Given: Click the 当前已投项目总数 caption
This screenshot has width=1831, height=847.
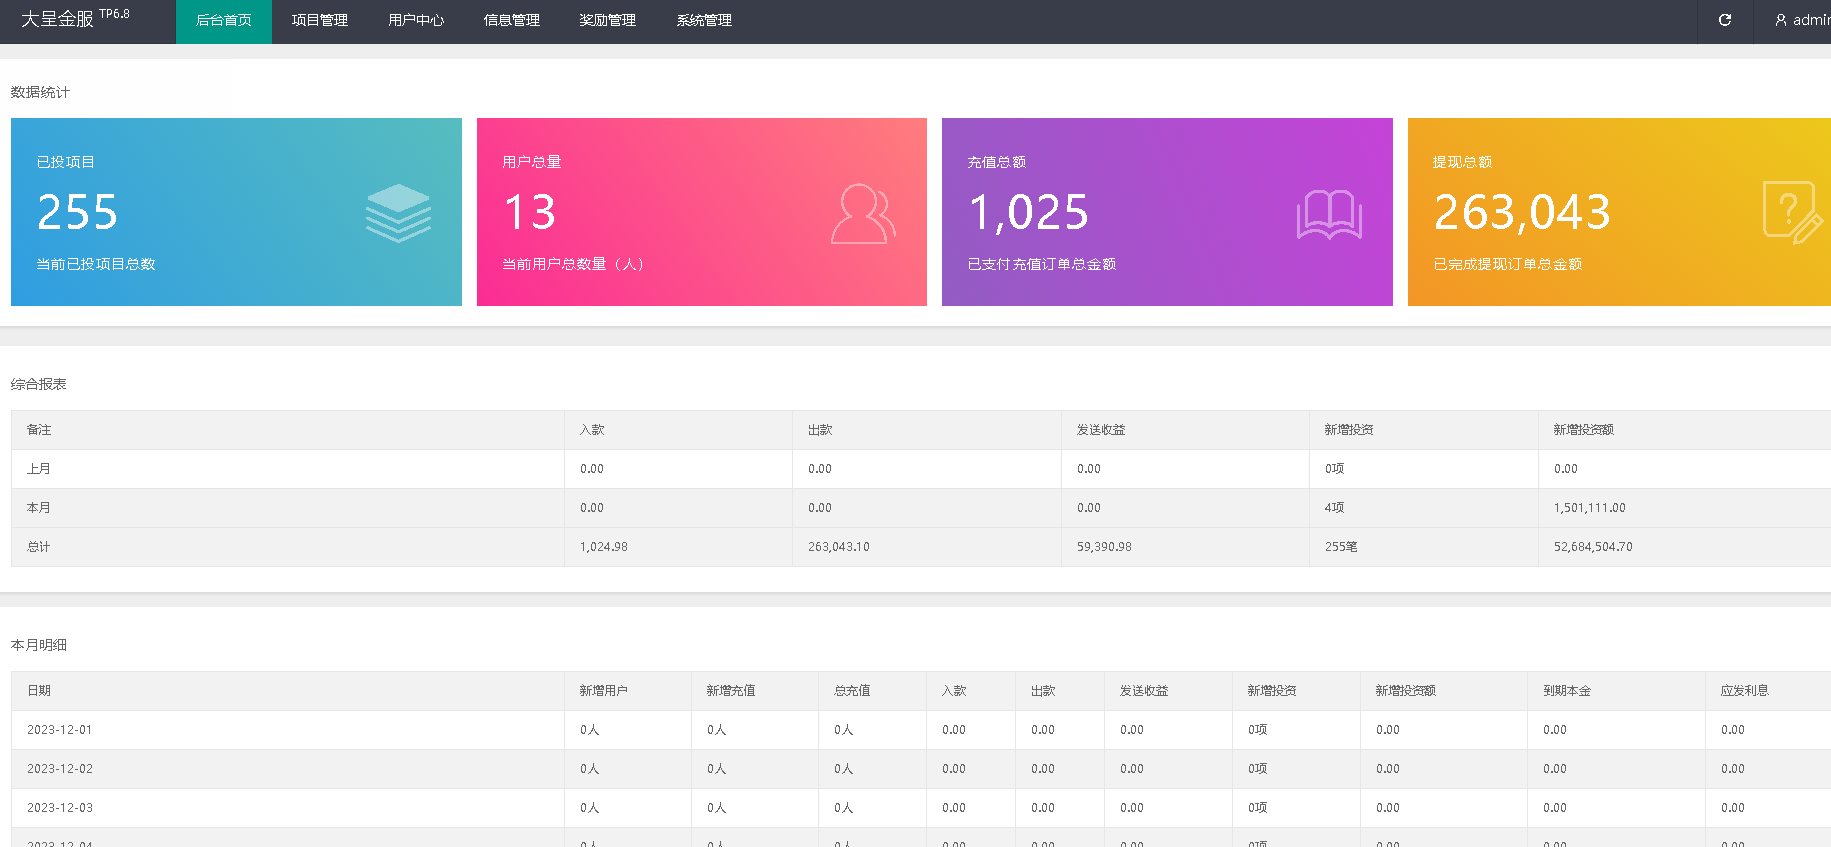Looking at the screenshot, I should click(96, 264).
